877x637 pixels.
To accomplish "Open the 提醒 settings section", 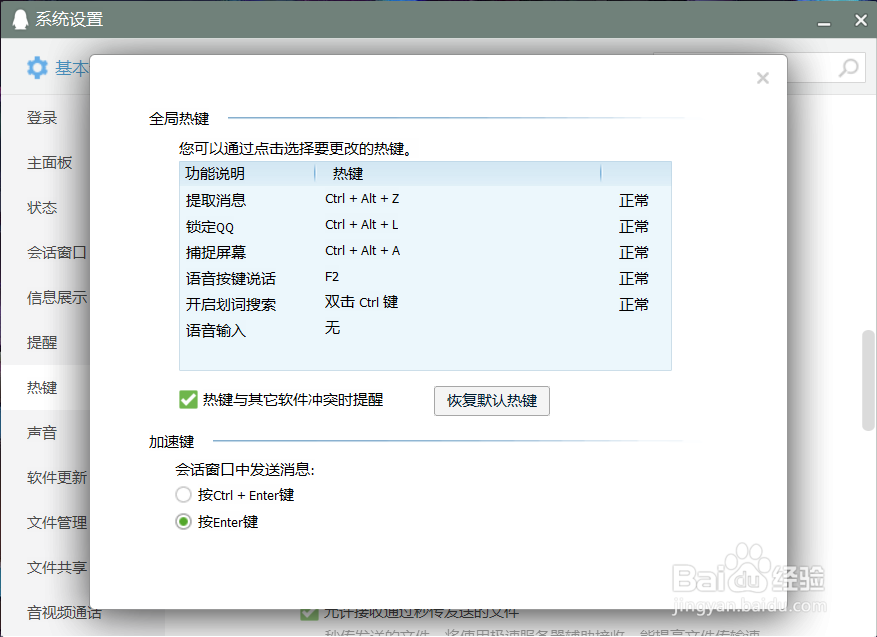I will 42,342.
